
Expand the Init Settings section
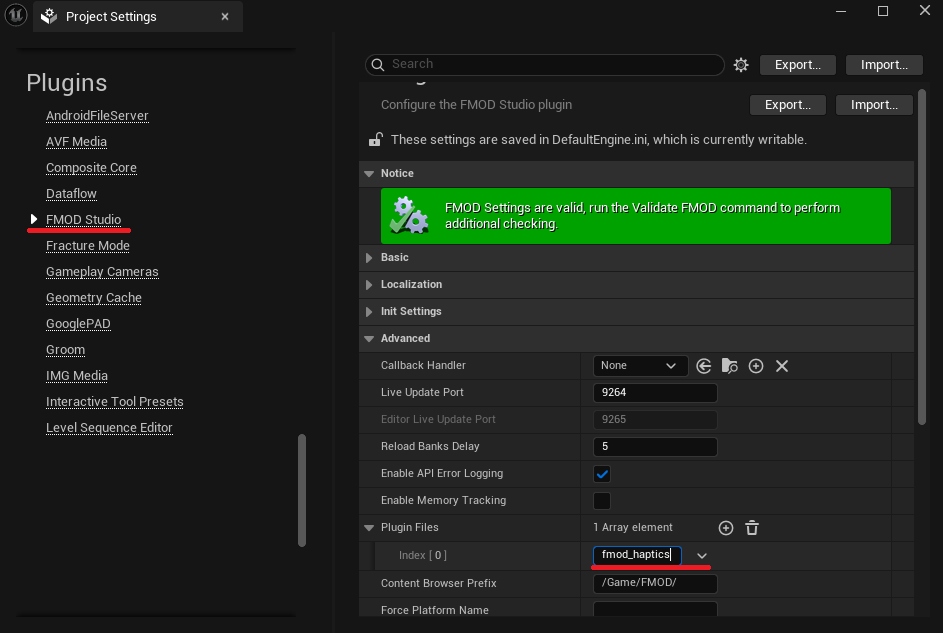coord(369,311)
